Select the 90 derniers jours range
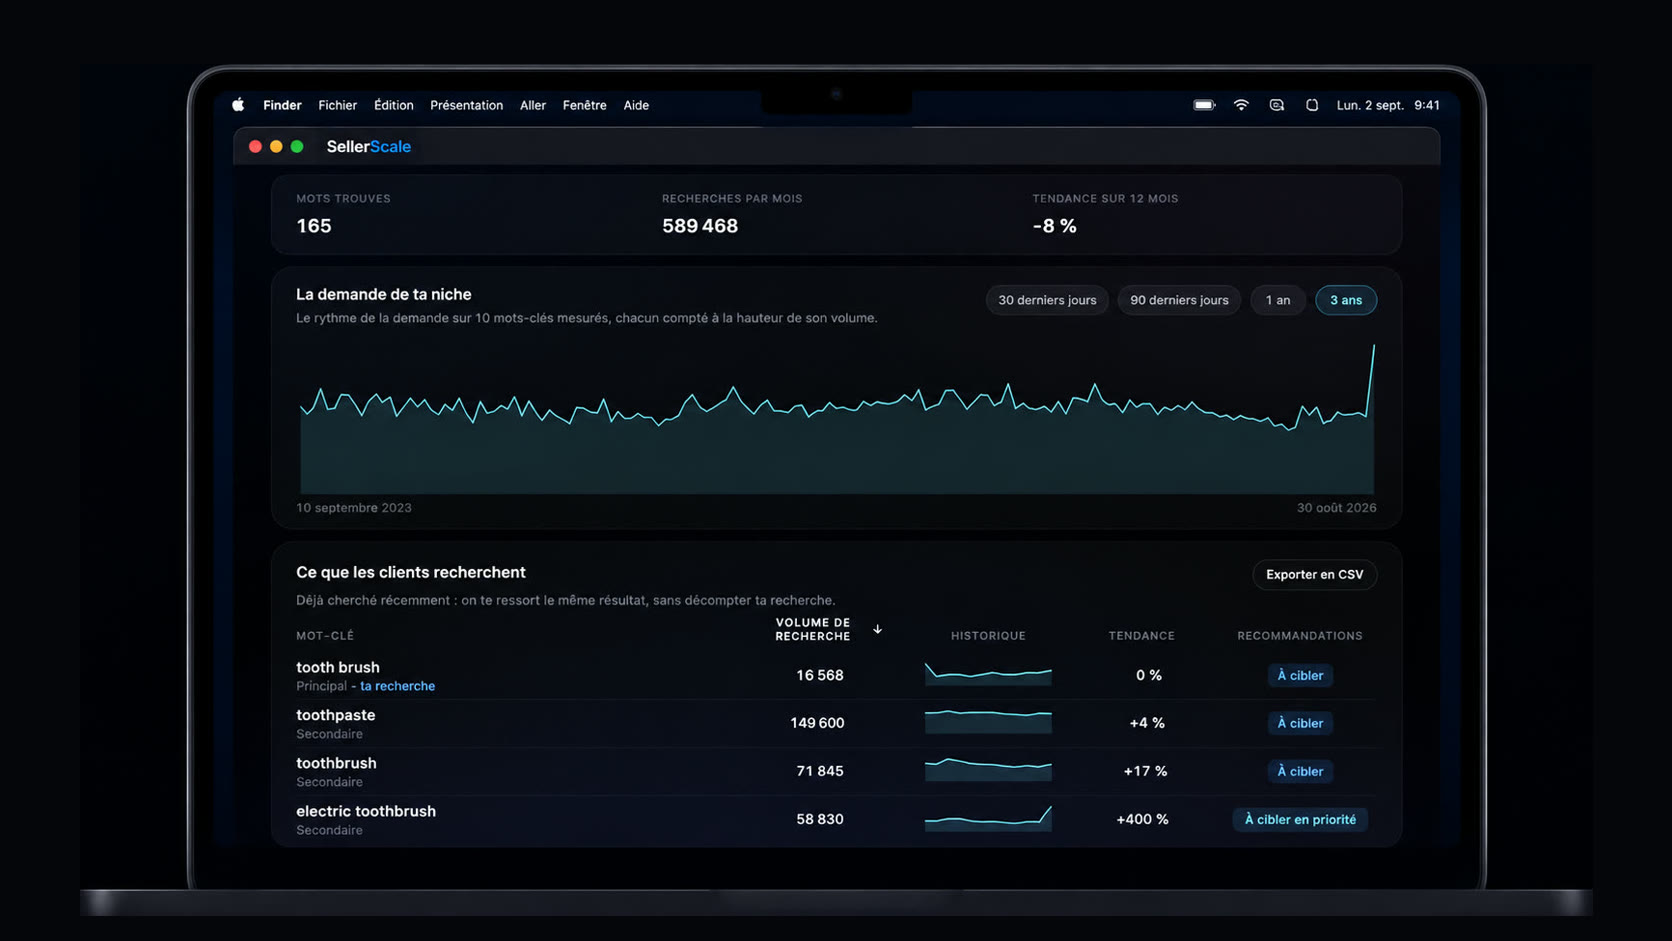Image resolution: width=1672 pixels, height=941 pixels. pos(1179,300)
